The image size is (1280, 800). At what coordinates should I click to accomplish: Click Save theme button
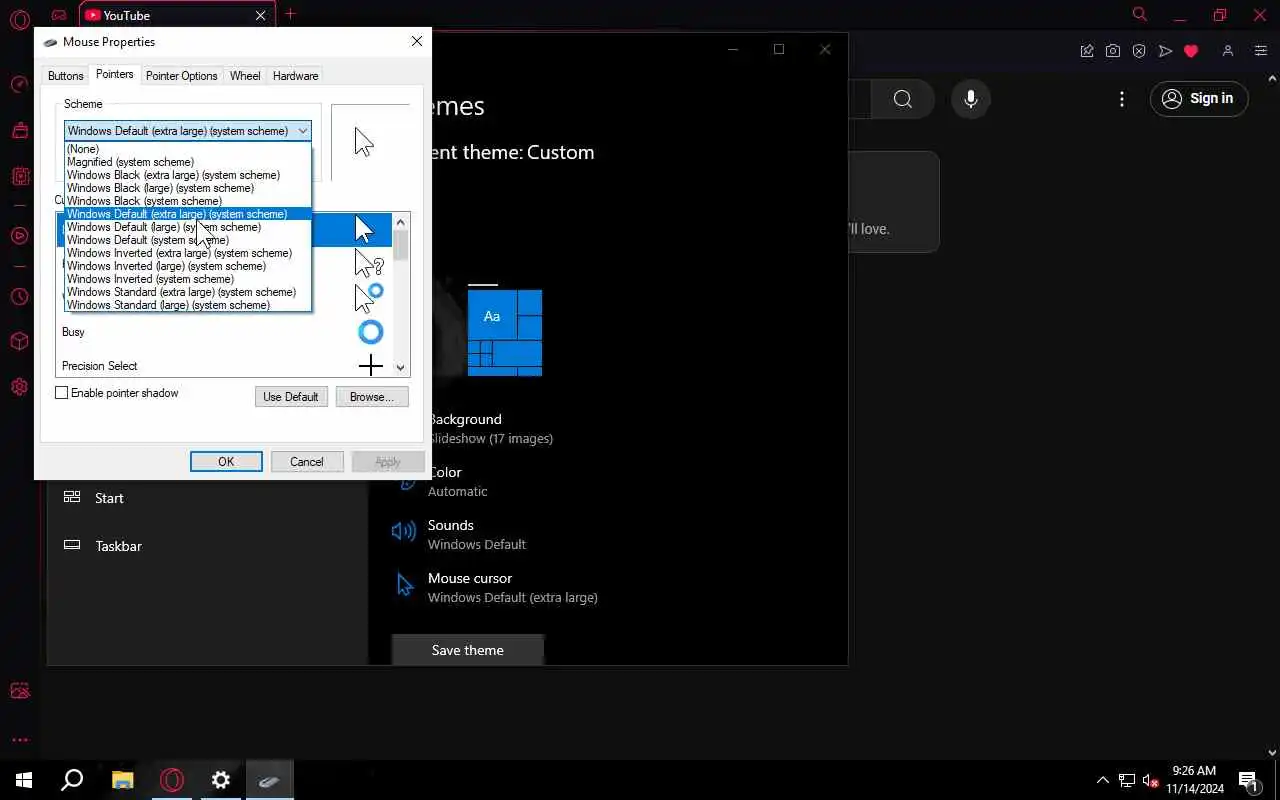coord(468,650)
